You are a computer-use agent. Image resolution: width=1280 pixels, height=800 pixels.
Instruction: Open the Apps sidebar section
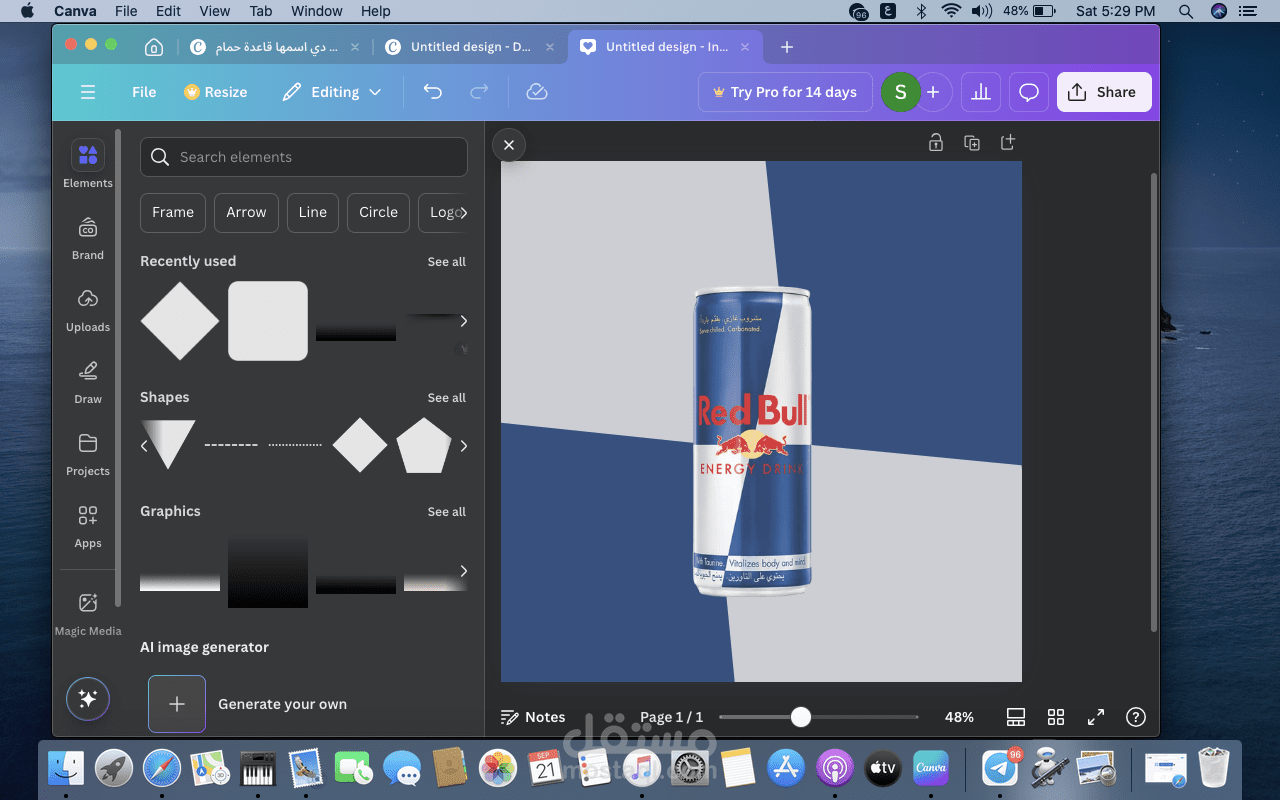[88, 526]
